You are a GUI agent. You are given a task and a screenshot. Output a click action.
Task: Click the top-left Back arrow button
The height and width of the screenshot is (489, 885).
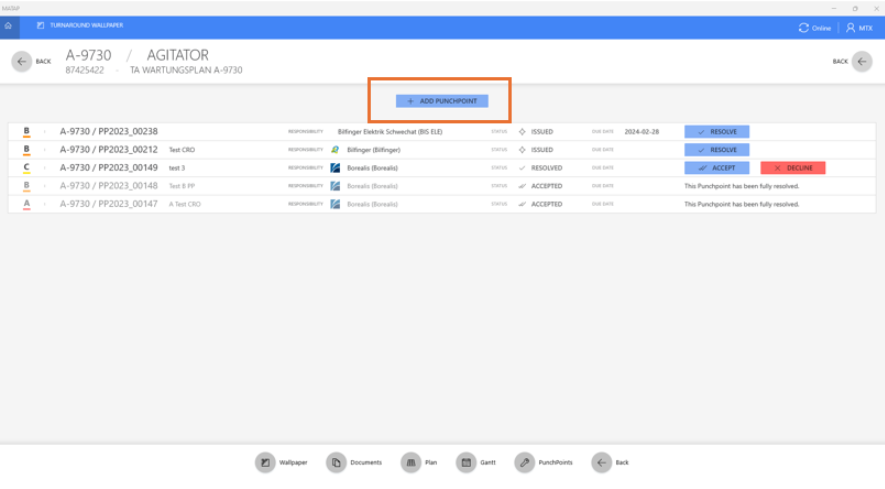tap(22, 61)
